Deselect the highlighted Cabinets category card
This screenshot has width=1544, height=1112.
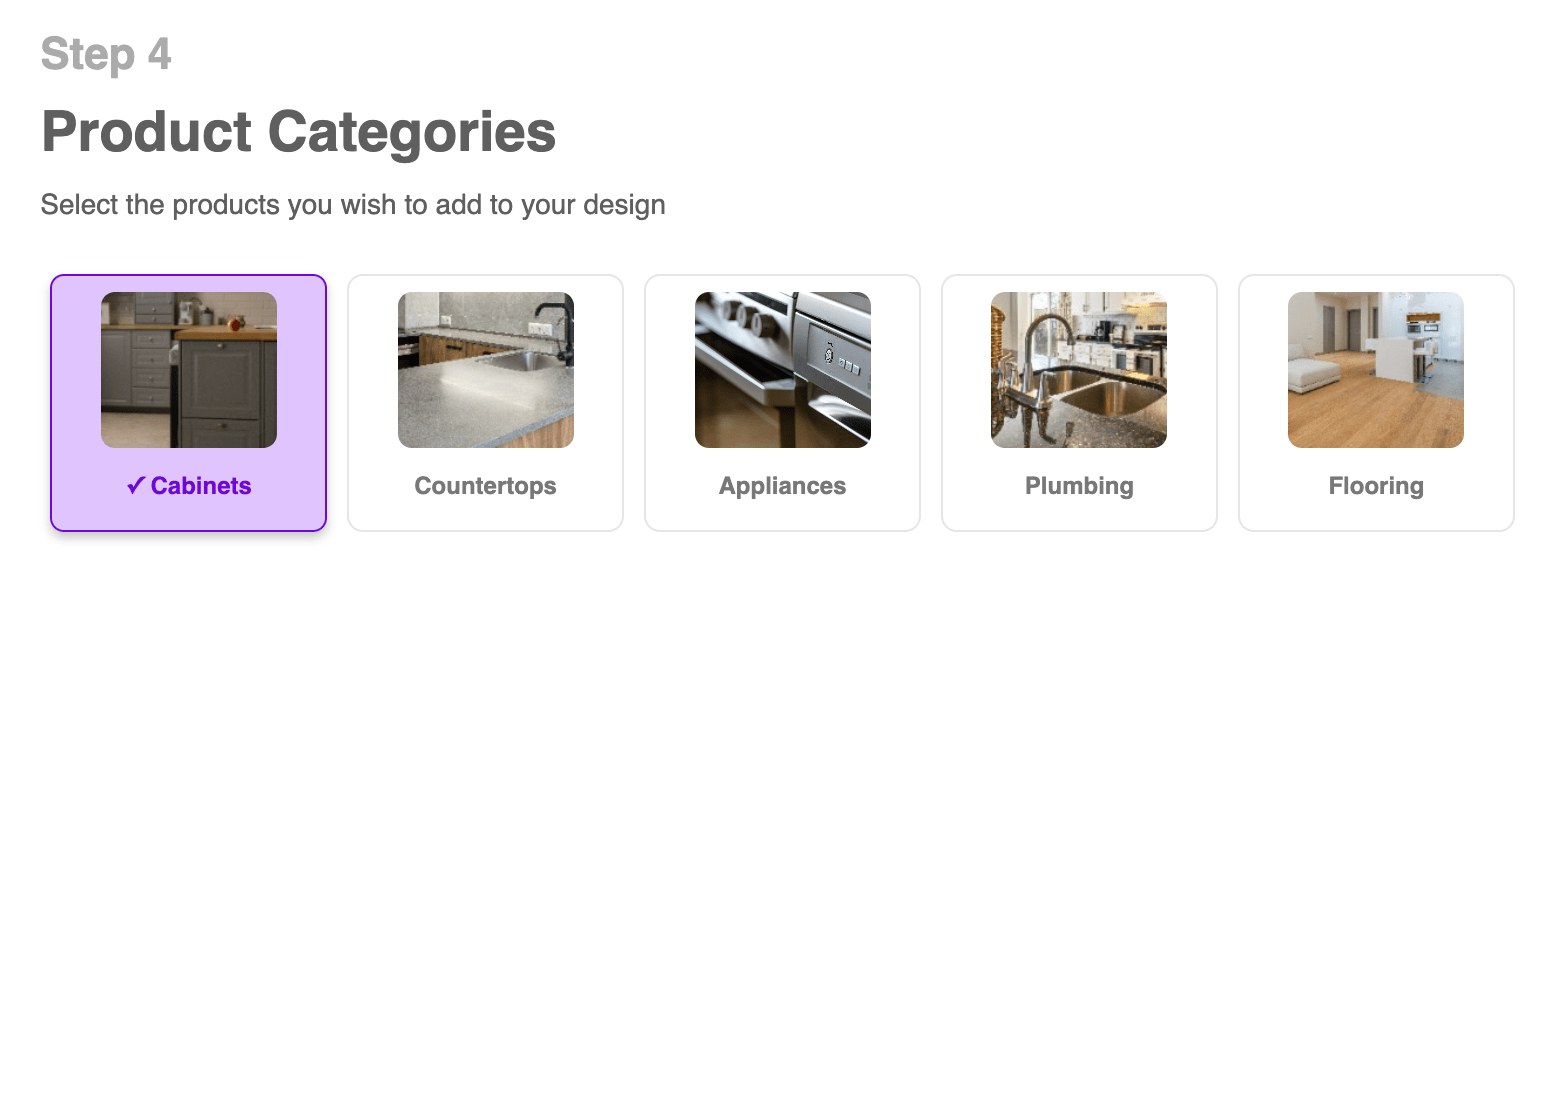click(189, 403)
